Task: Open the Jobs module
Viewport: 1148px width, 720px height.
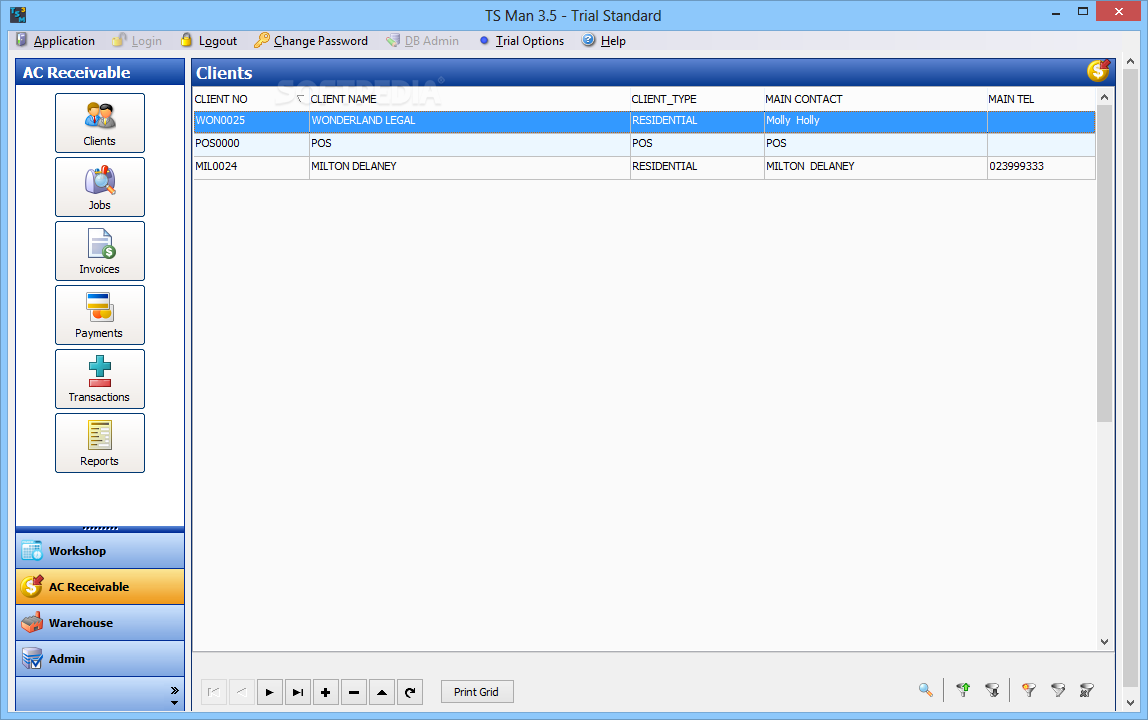Action: [100, 187]
